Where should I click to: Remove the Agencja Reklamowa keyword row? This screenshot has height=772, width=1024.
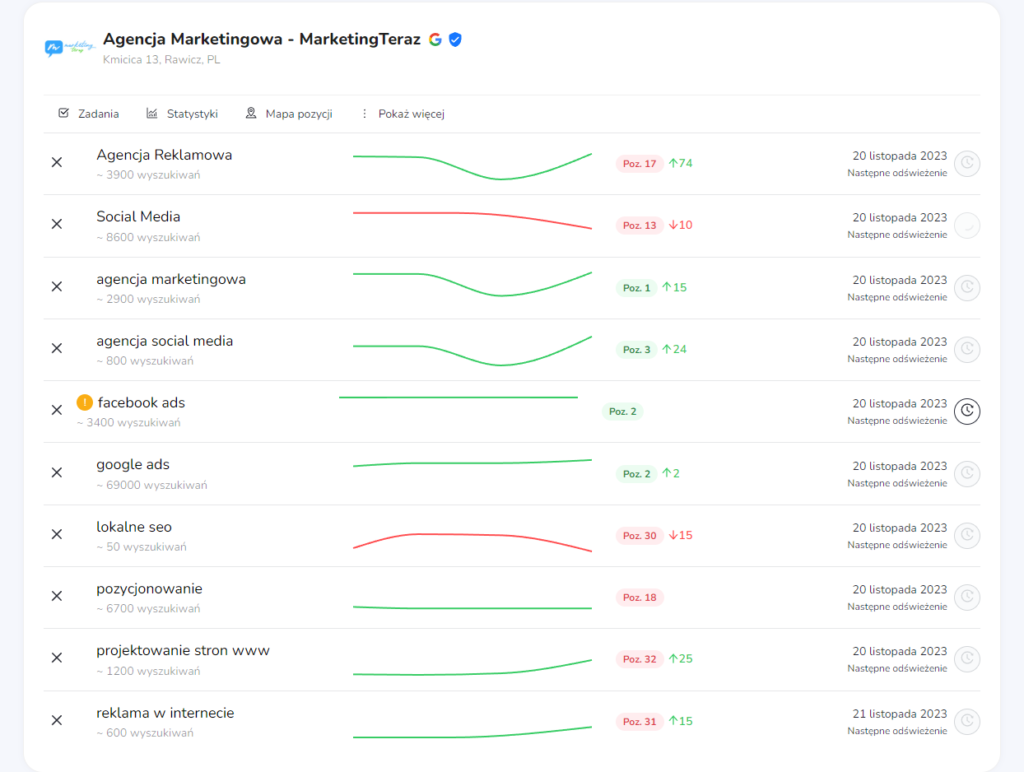point(57,162)
